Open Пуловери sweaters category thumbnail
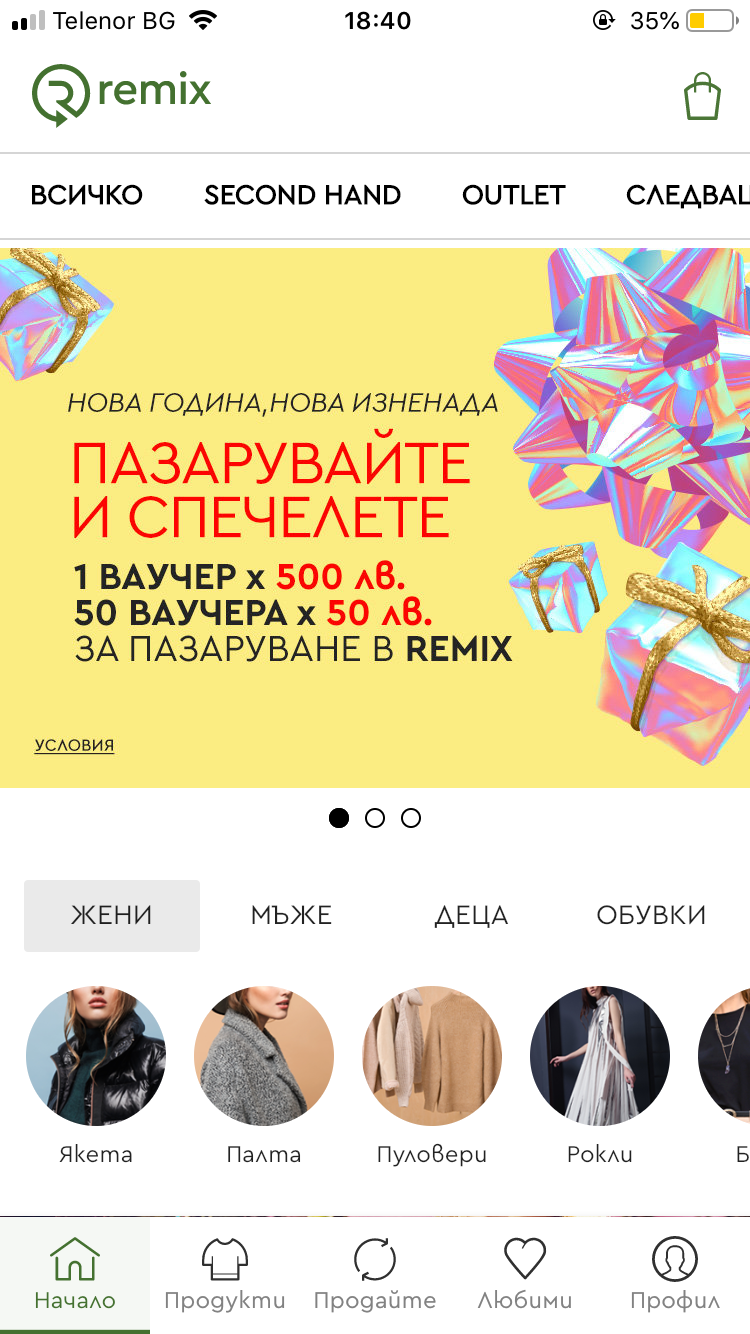This screenshot has height=1334, width=750. (432, 1056)
